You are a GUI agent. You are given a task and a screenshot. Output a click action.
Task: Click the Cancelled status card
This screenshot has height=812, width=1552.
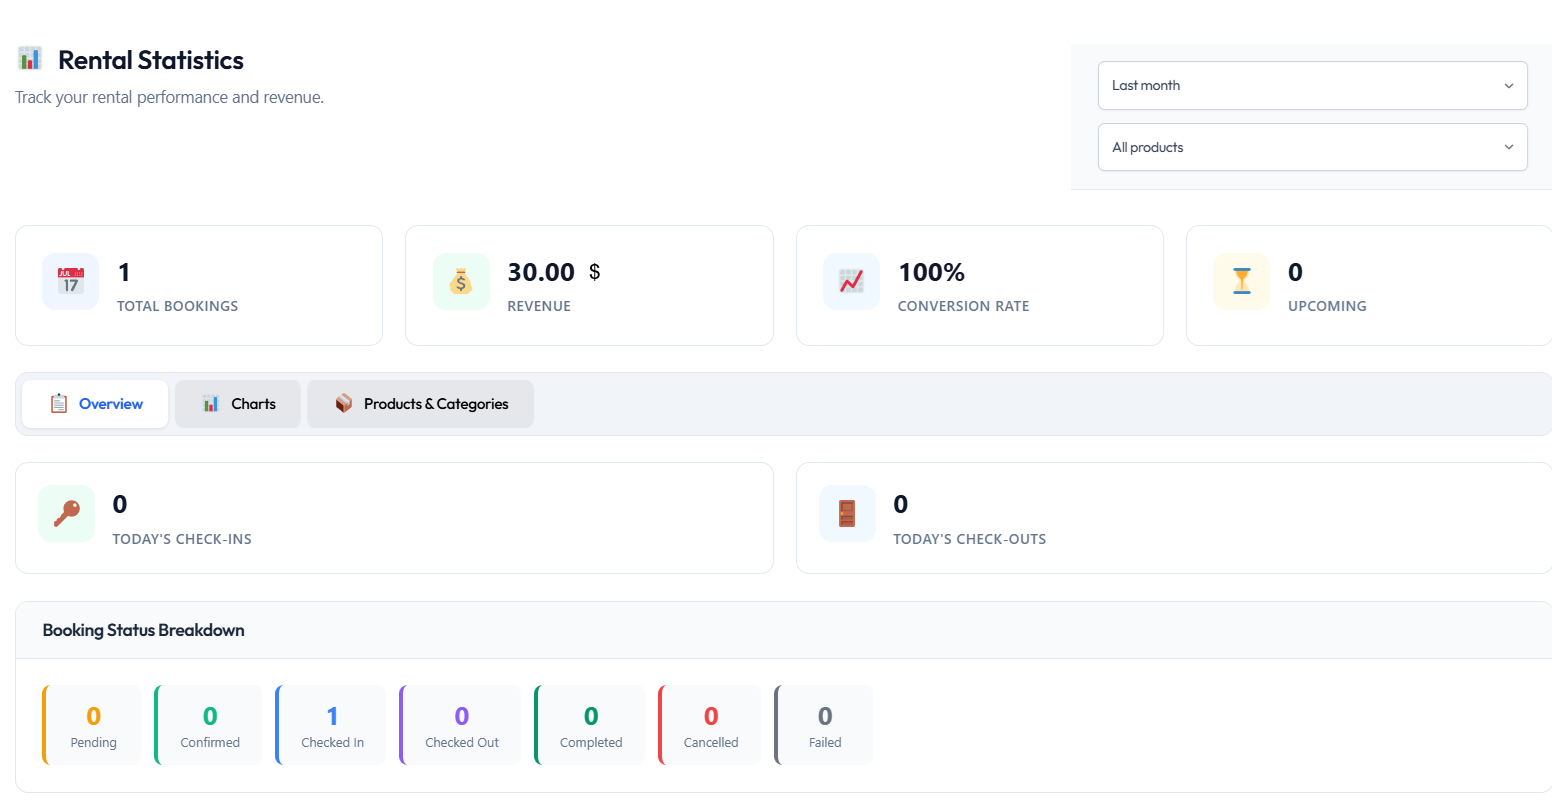710,724
